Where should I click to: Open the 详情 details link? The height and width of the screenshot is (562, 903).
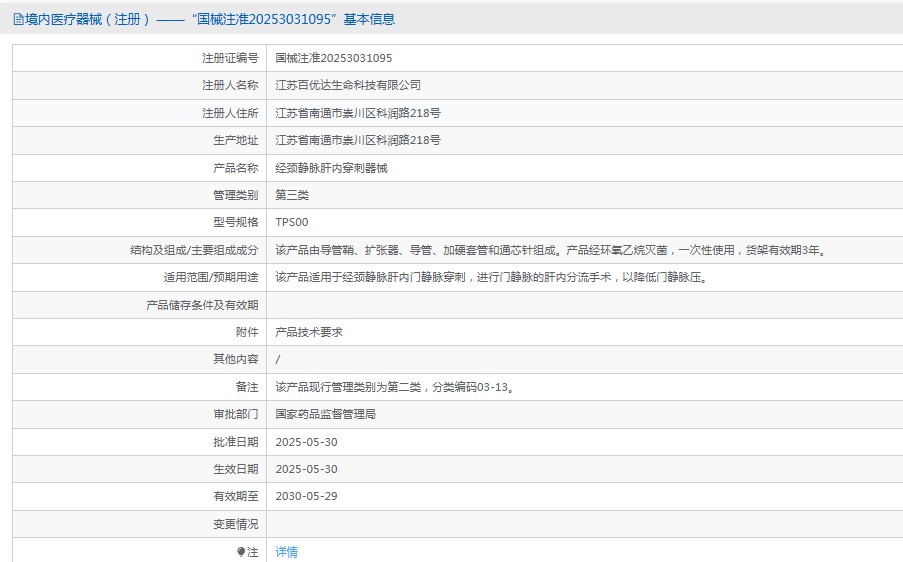click(x=287, y=552)
